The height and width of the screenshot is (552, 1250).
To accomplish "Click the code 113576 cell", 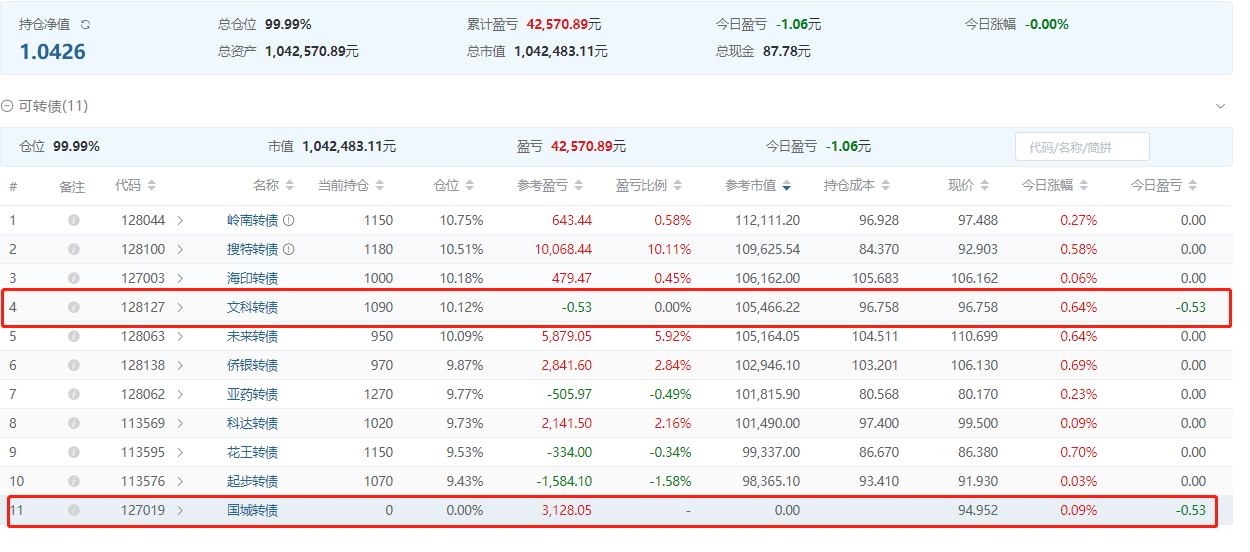I will click(143, 481).
